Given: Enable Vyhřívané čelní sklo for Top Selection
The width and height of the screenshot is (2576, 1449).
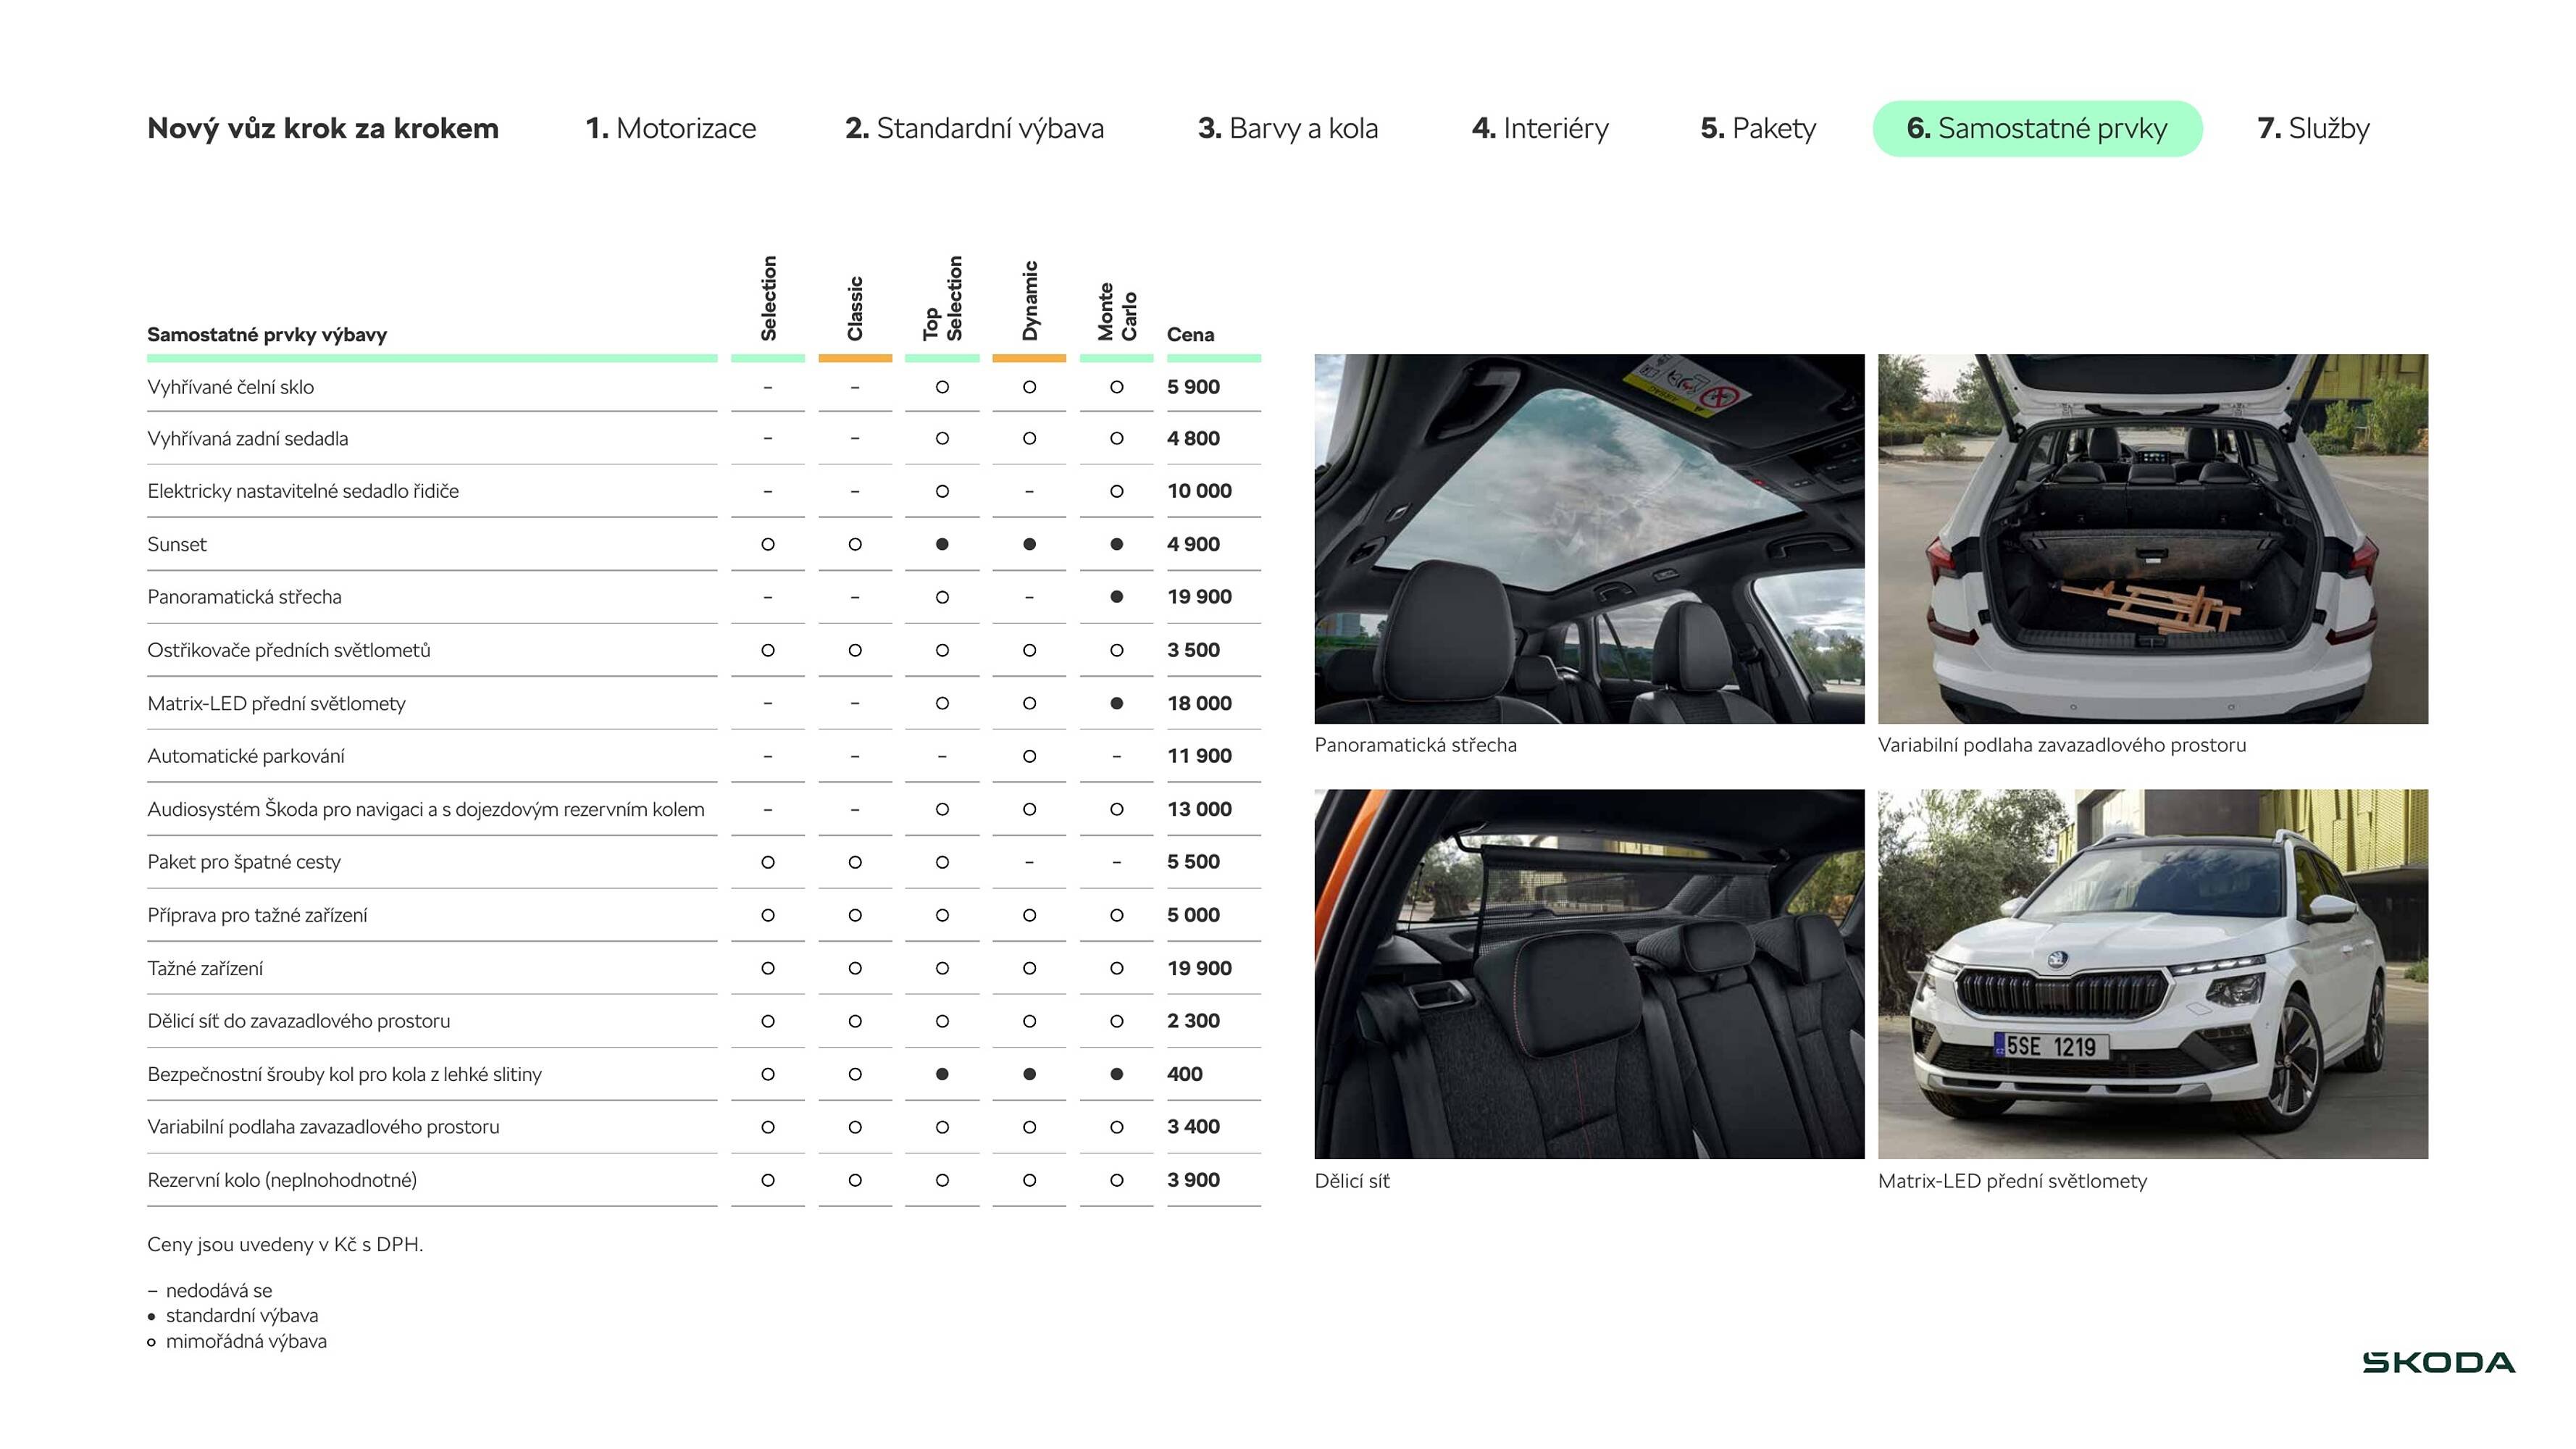Looking at the screenshot, I should click(x=941, y=386).
